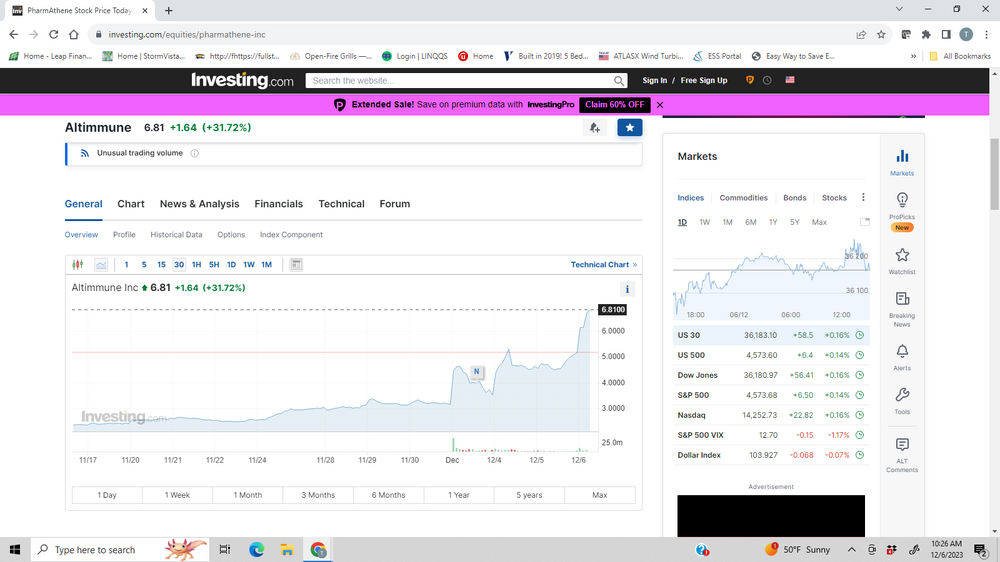Select the 1H chart interval
Image resolution: width=1000 pixels, height=562 pixels.
(x=197, y=265)
